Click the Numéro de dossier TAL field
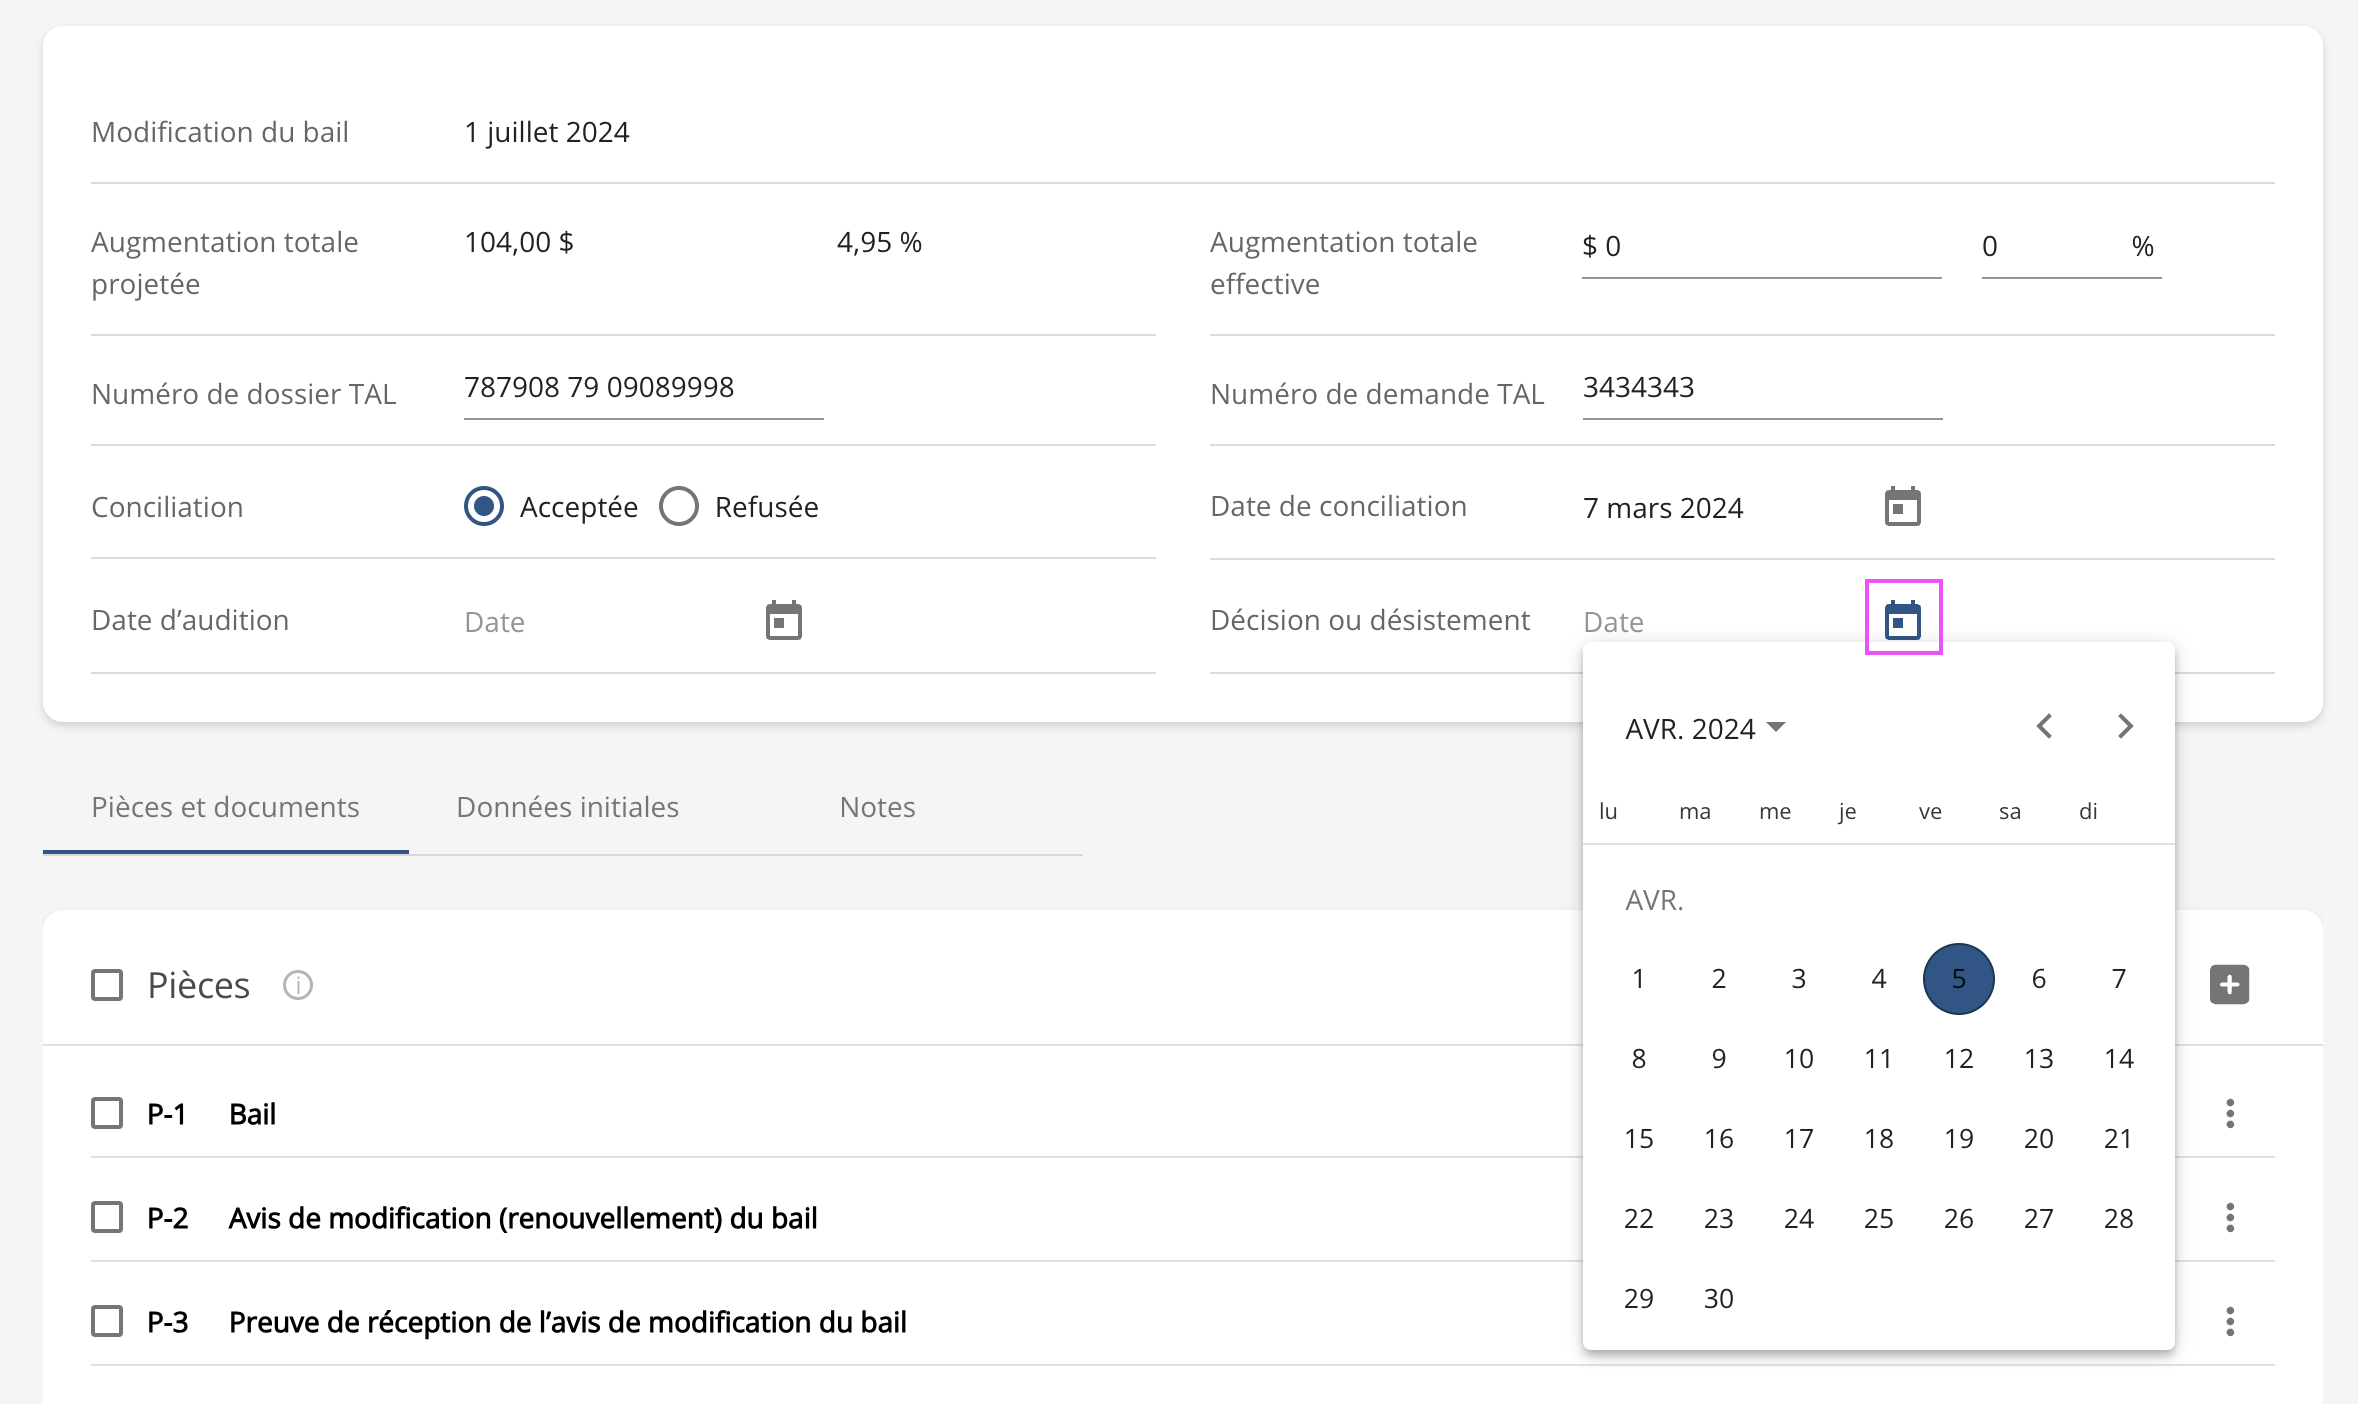Screen dimensions: 2358x1404 642,388
